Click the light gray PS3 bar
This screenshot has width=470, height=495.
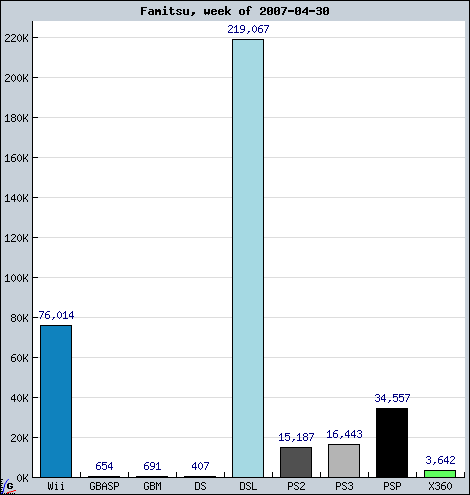[344, 461]
